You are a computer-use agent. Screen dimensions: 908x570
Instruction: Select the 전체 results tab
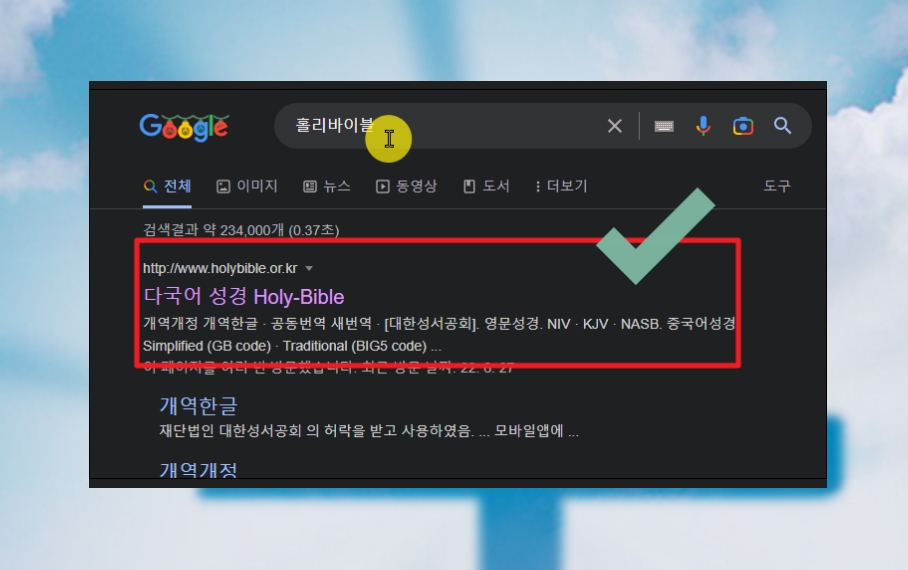click(167, 186)
